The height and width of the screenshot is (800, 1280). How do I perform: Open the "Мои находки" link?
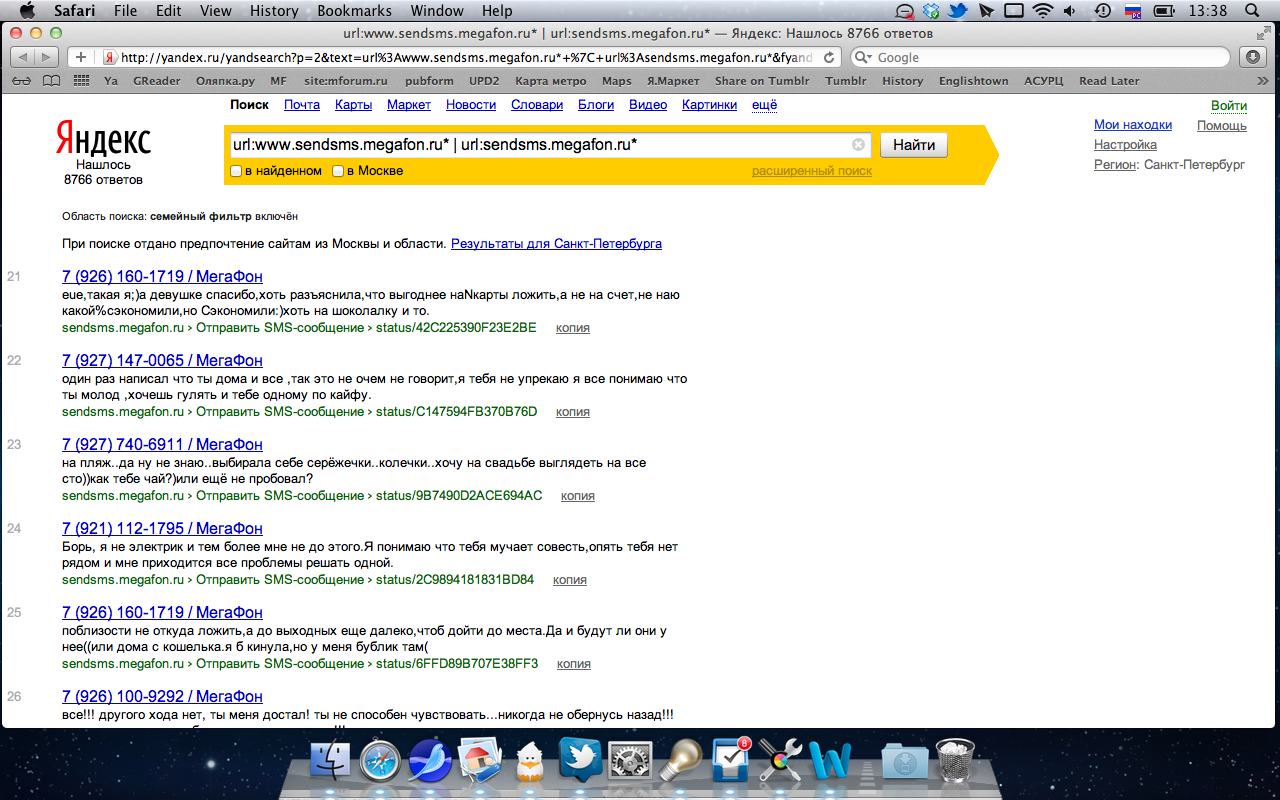pyautogui.click(x=1133, y=125)
